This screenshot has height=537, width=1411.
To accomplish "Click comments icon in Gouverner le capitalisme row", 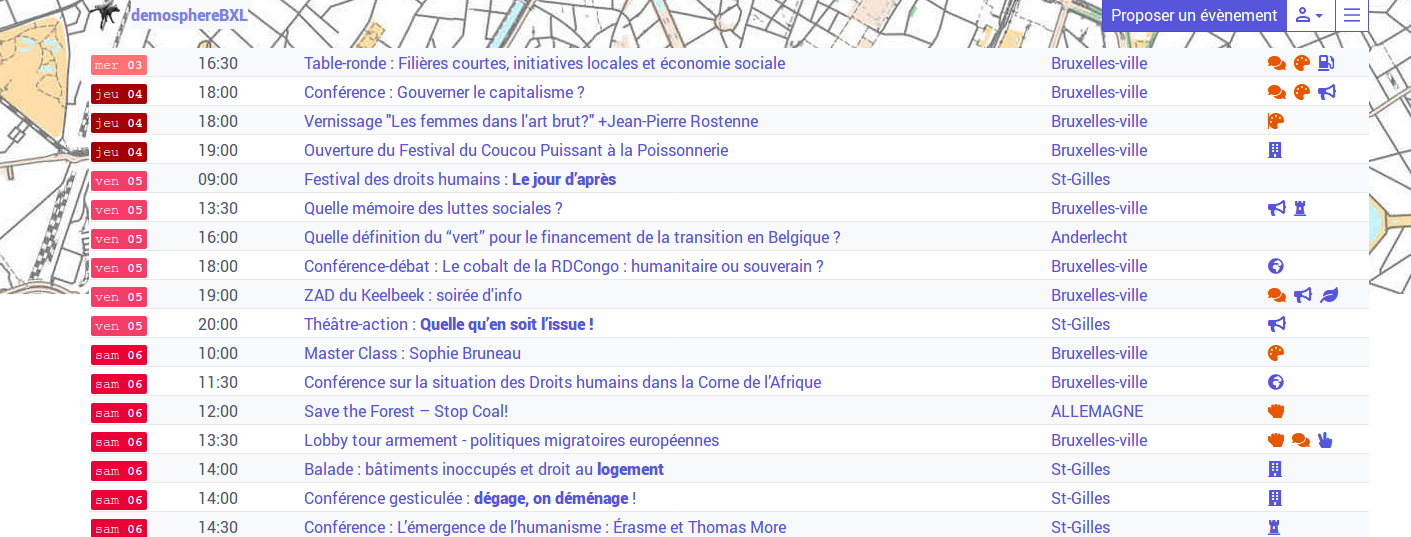I will (x=1276, y=92).
